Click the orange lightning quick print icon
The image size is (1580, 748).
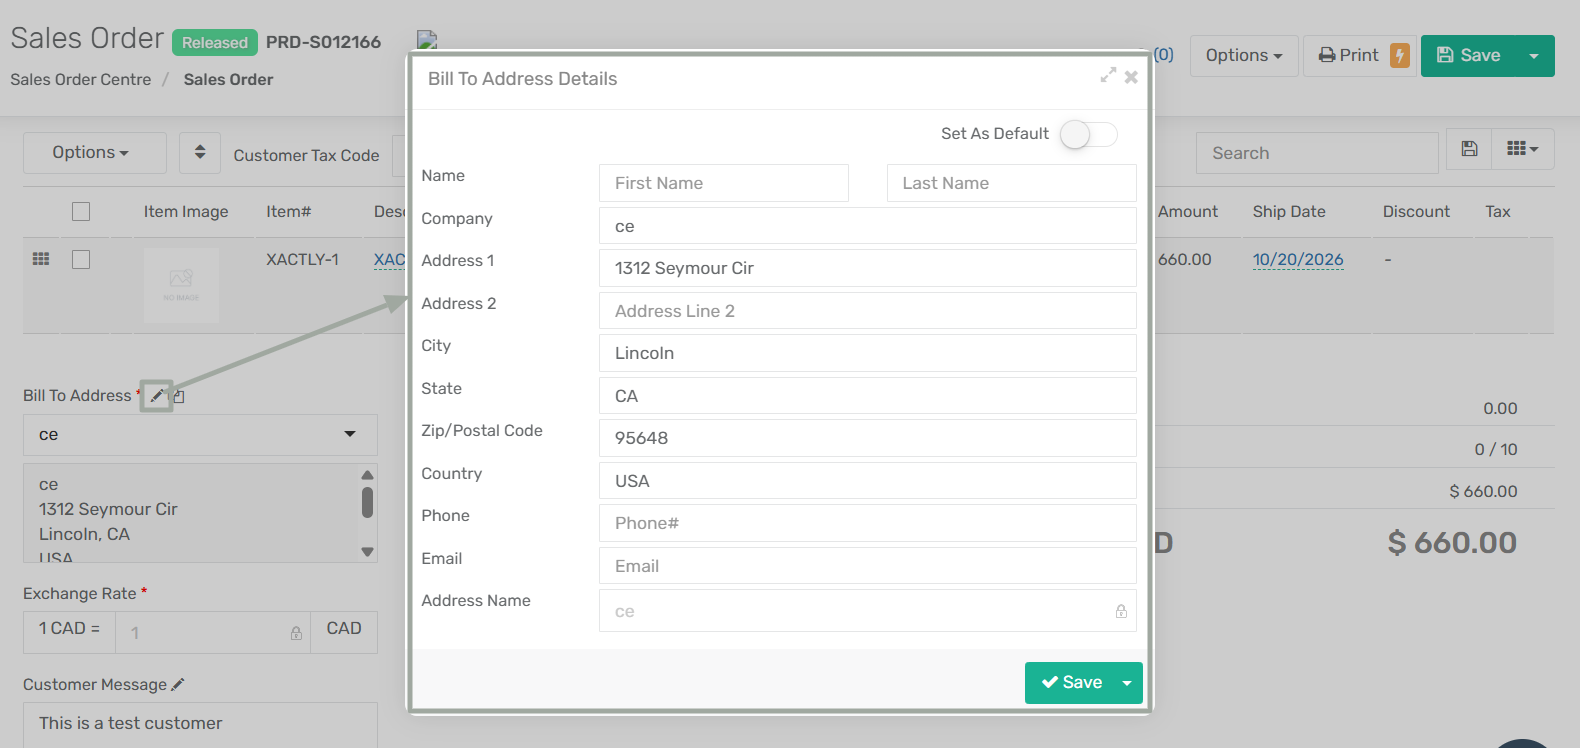coord(1400,56)
